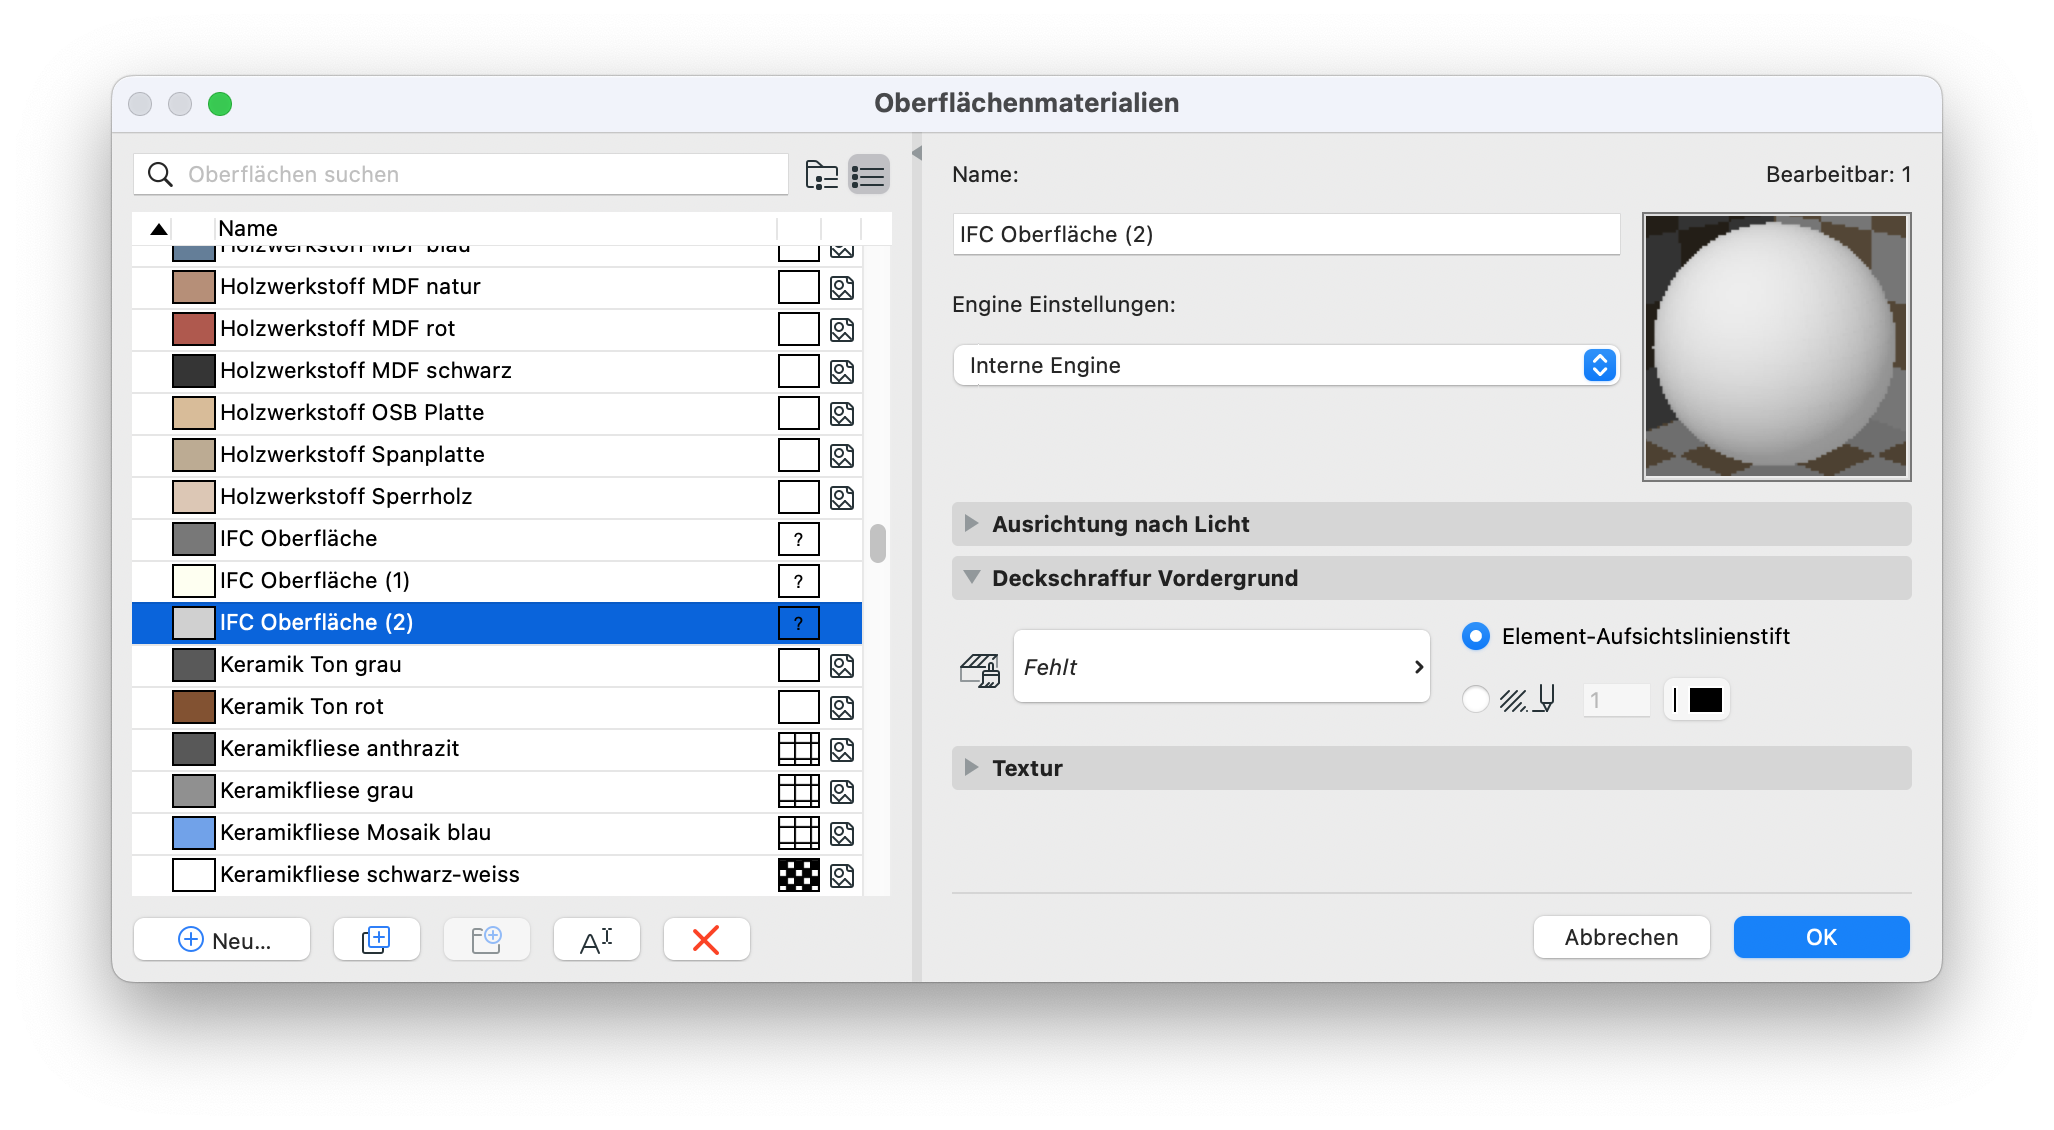
Task: Select Keramikfliese grau row
Action: (497, 791)
